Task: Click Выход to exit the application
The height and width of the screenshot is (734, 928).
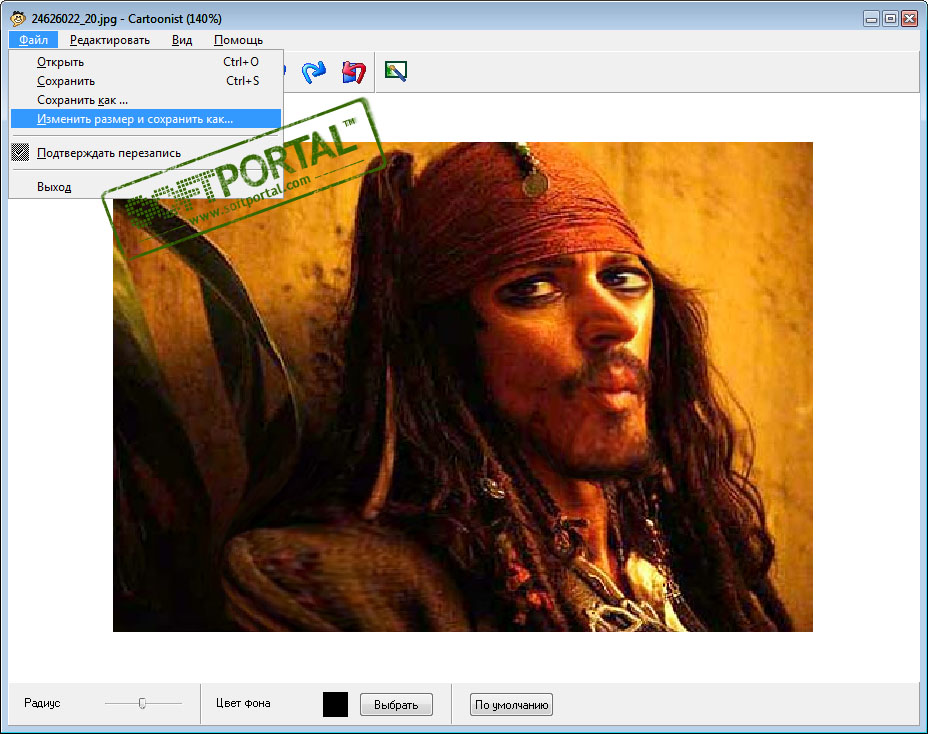Action: click(54, 187)
